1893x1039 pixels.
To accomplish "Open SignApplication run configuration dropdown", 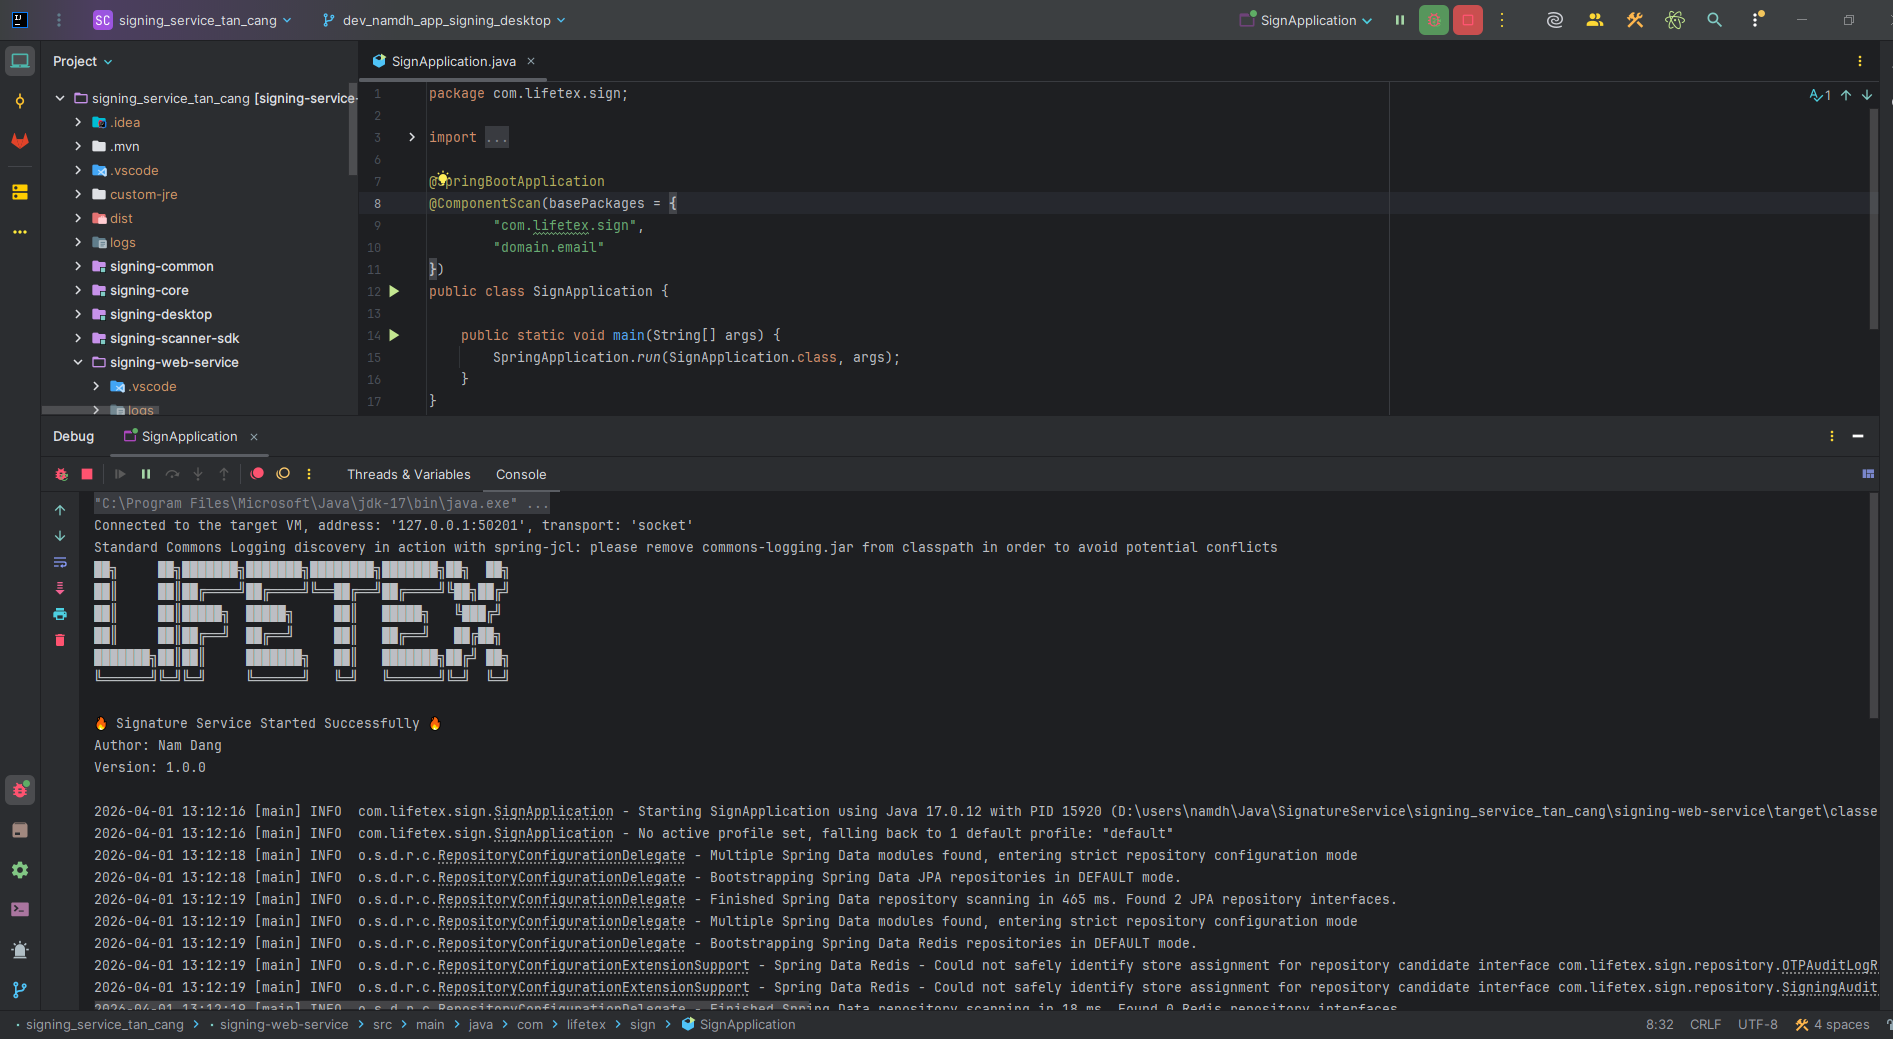I will coord(1307,20).
